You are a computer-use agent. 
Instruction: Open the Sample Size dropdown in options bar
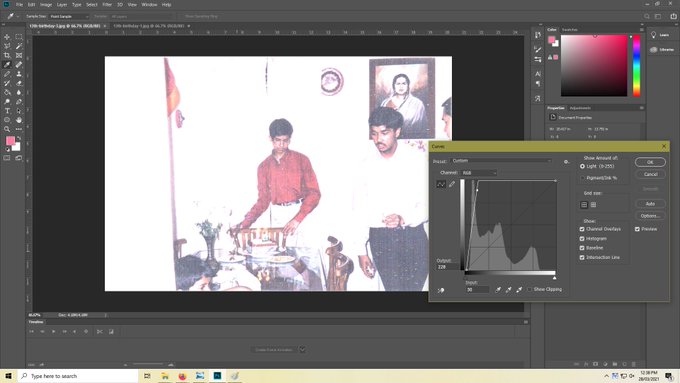(69, 16)
